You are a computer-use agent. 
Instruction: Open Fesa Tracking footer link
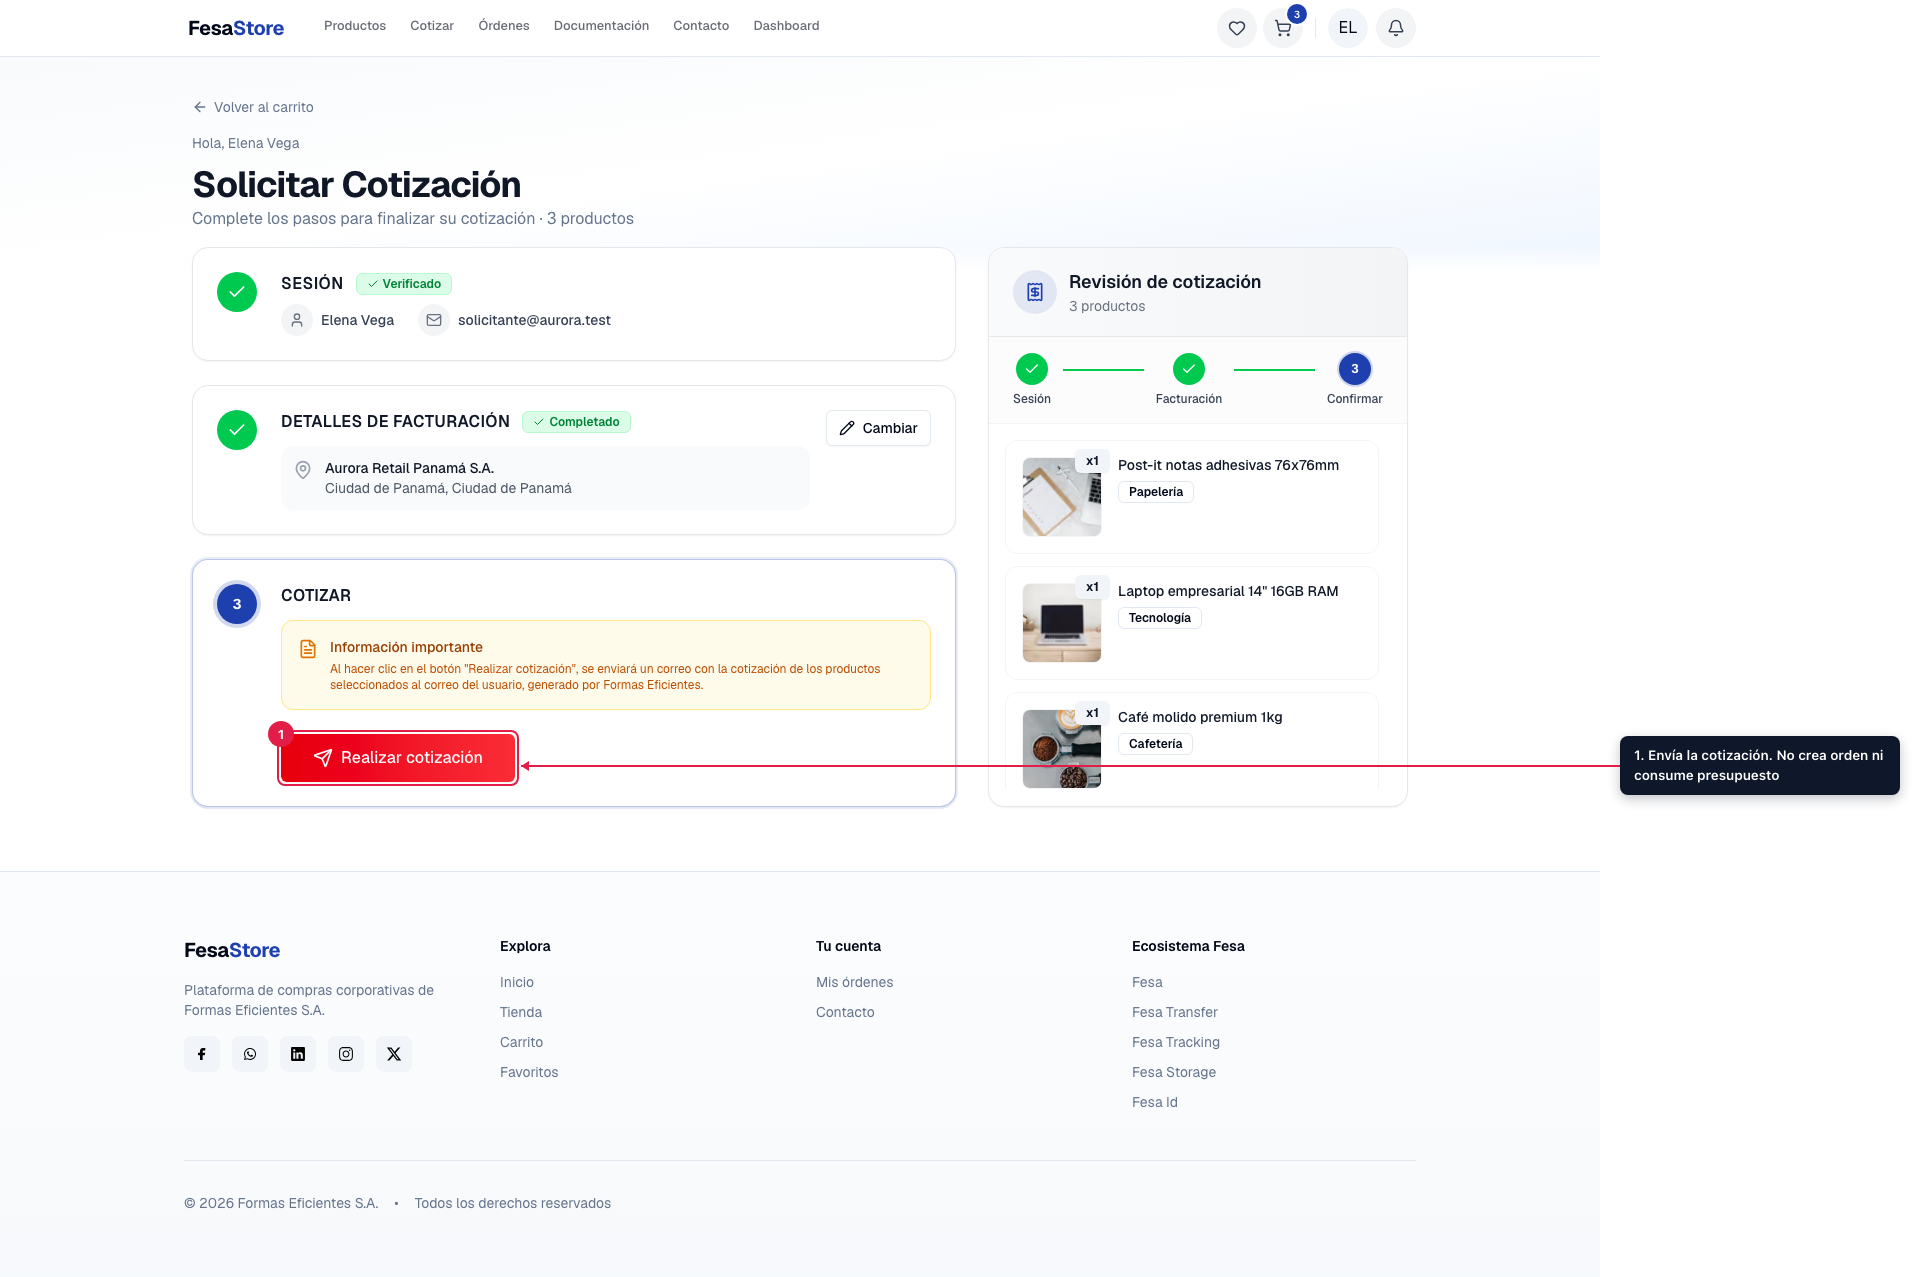click(1176, 1042)
